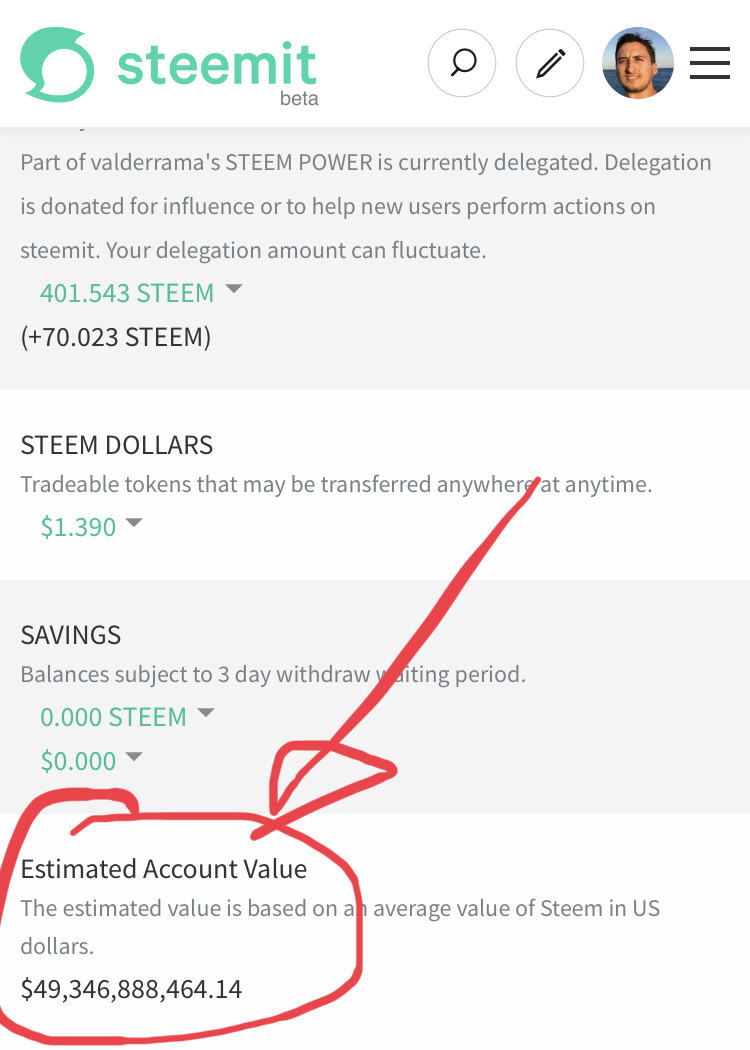This screenshot has height=1050, width=750.
Task: Expand the 401.543 STEEM dropdown
Action: (x=127, y=293)
